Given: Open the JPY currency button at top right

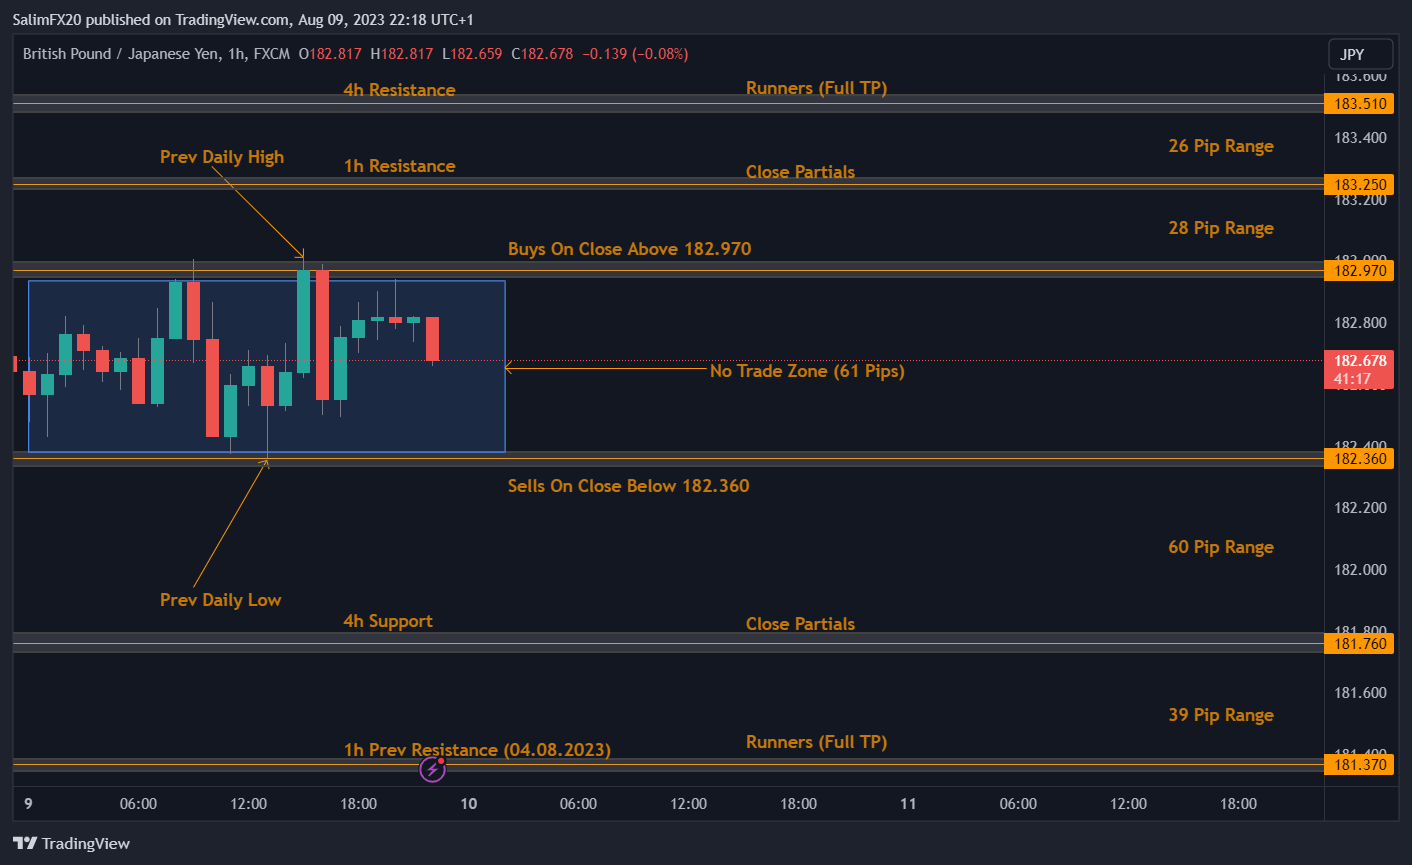Looking at the screenshot, I should pos(1360,54).
